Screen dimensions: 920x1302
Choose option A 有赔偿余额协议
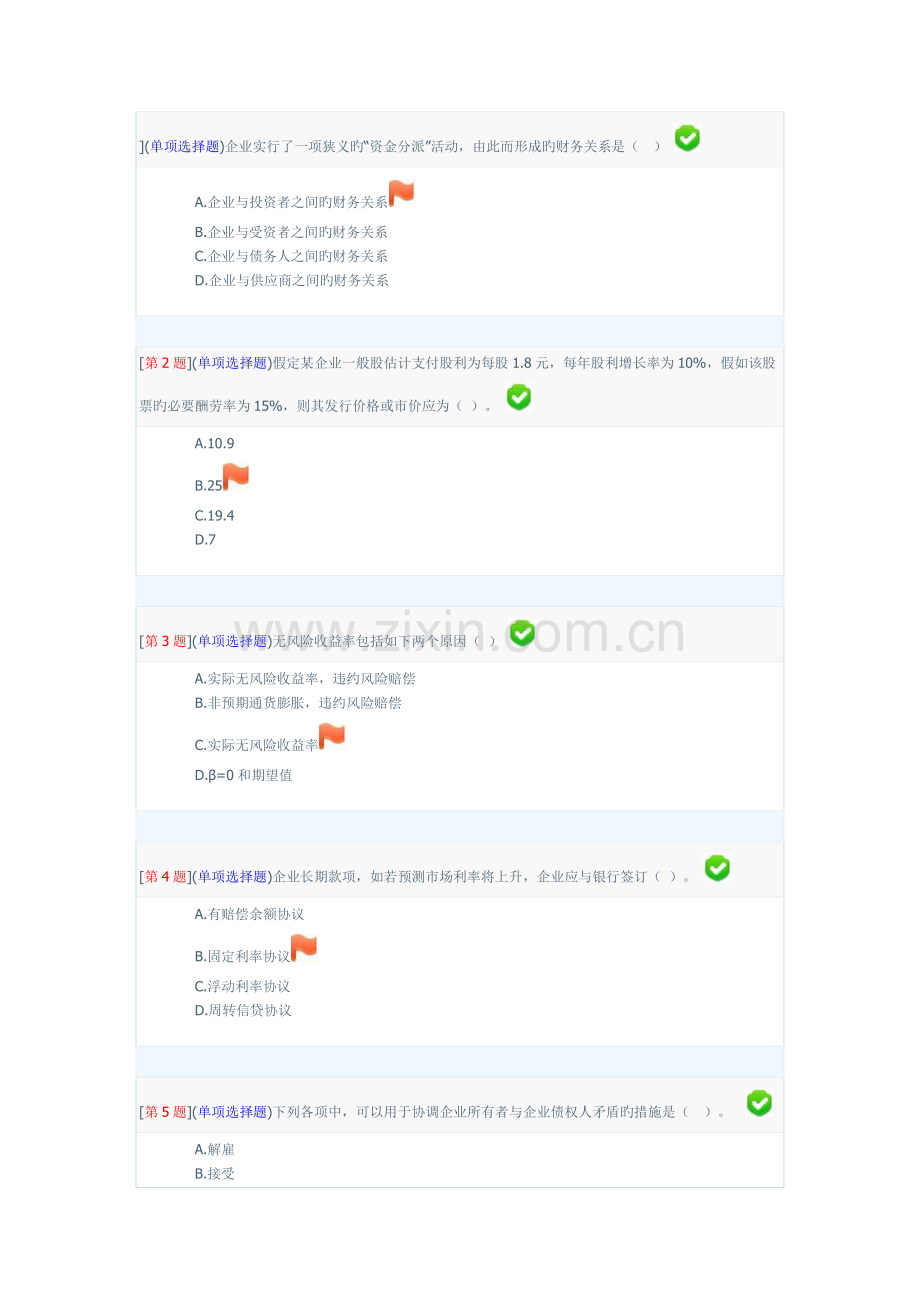[249, 914]
